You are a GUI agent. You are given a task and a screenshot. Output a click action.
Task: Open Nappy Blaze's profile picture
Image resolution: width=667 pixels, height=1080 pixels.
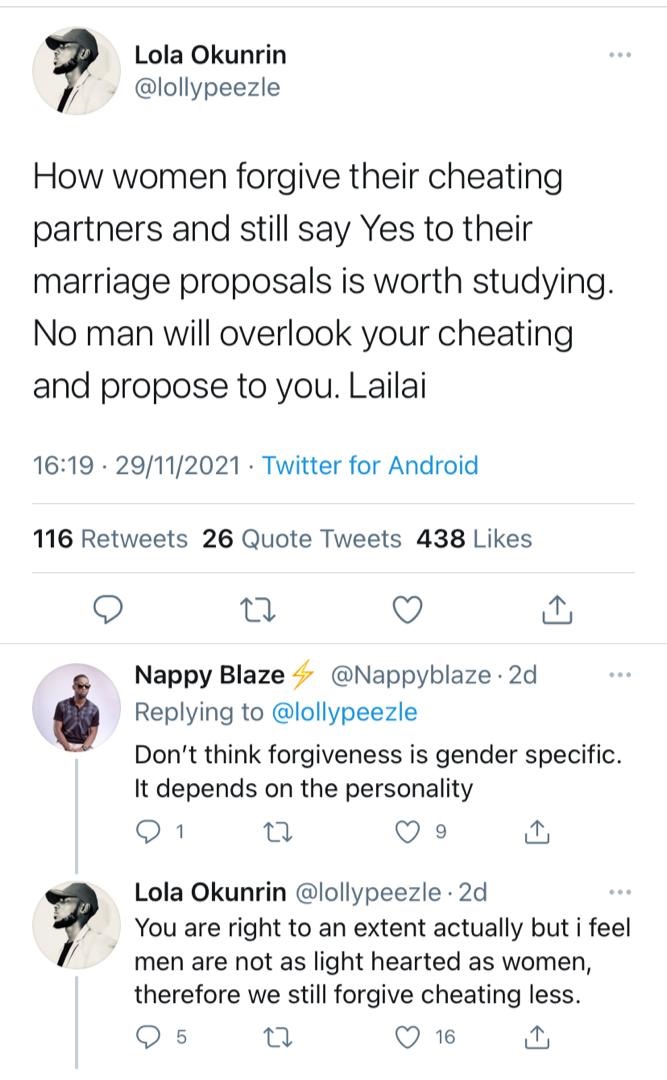tap(76, 705)
